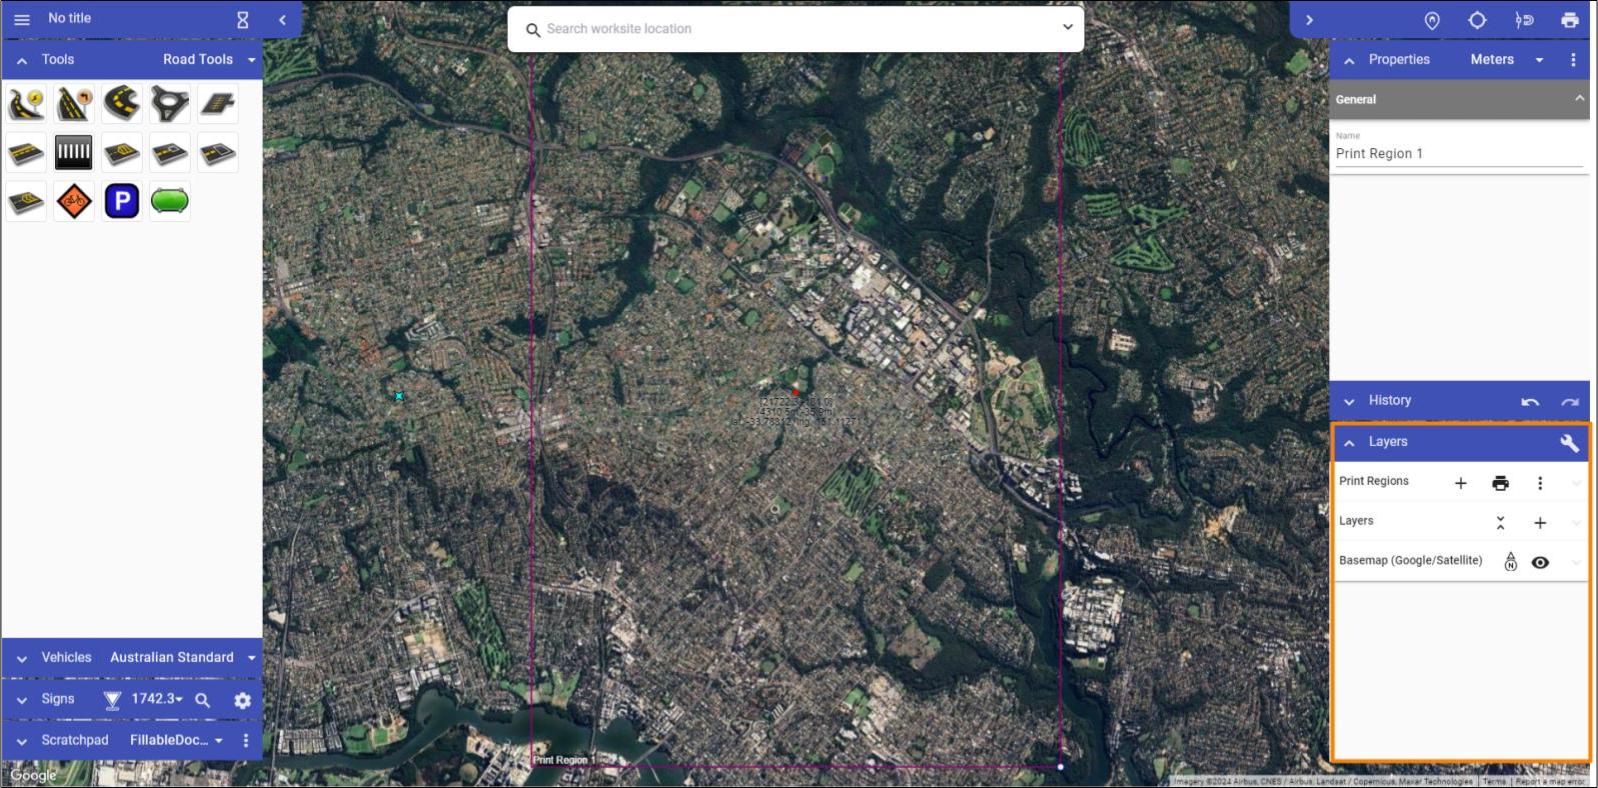Open the Meters units dropdown
This screenshot has width=1598, height=788.
click(x=1507, y=60)
